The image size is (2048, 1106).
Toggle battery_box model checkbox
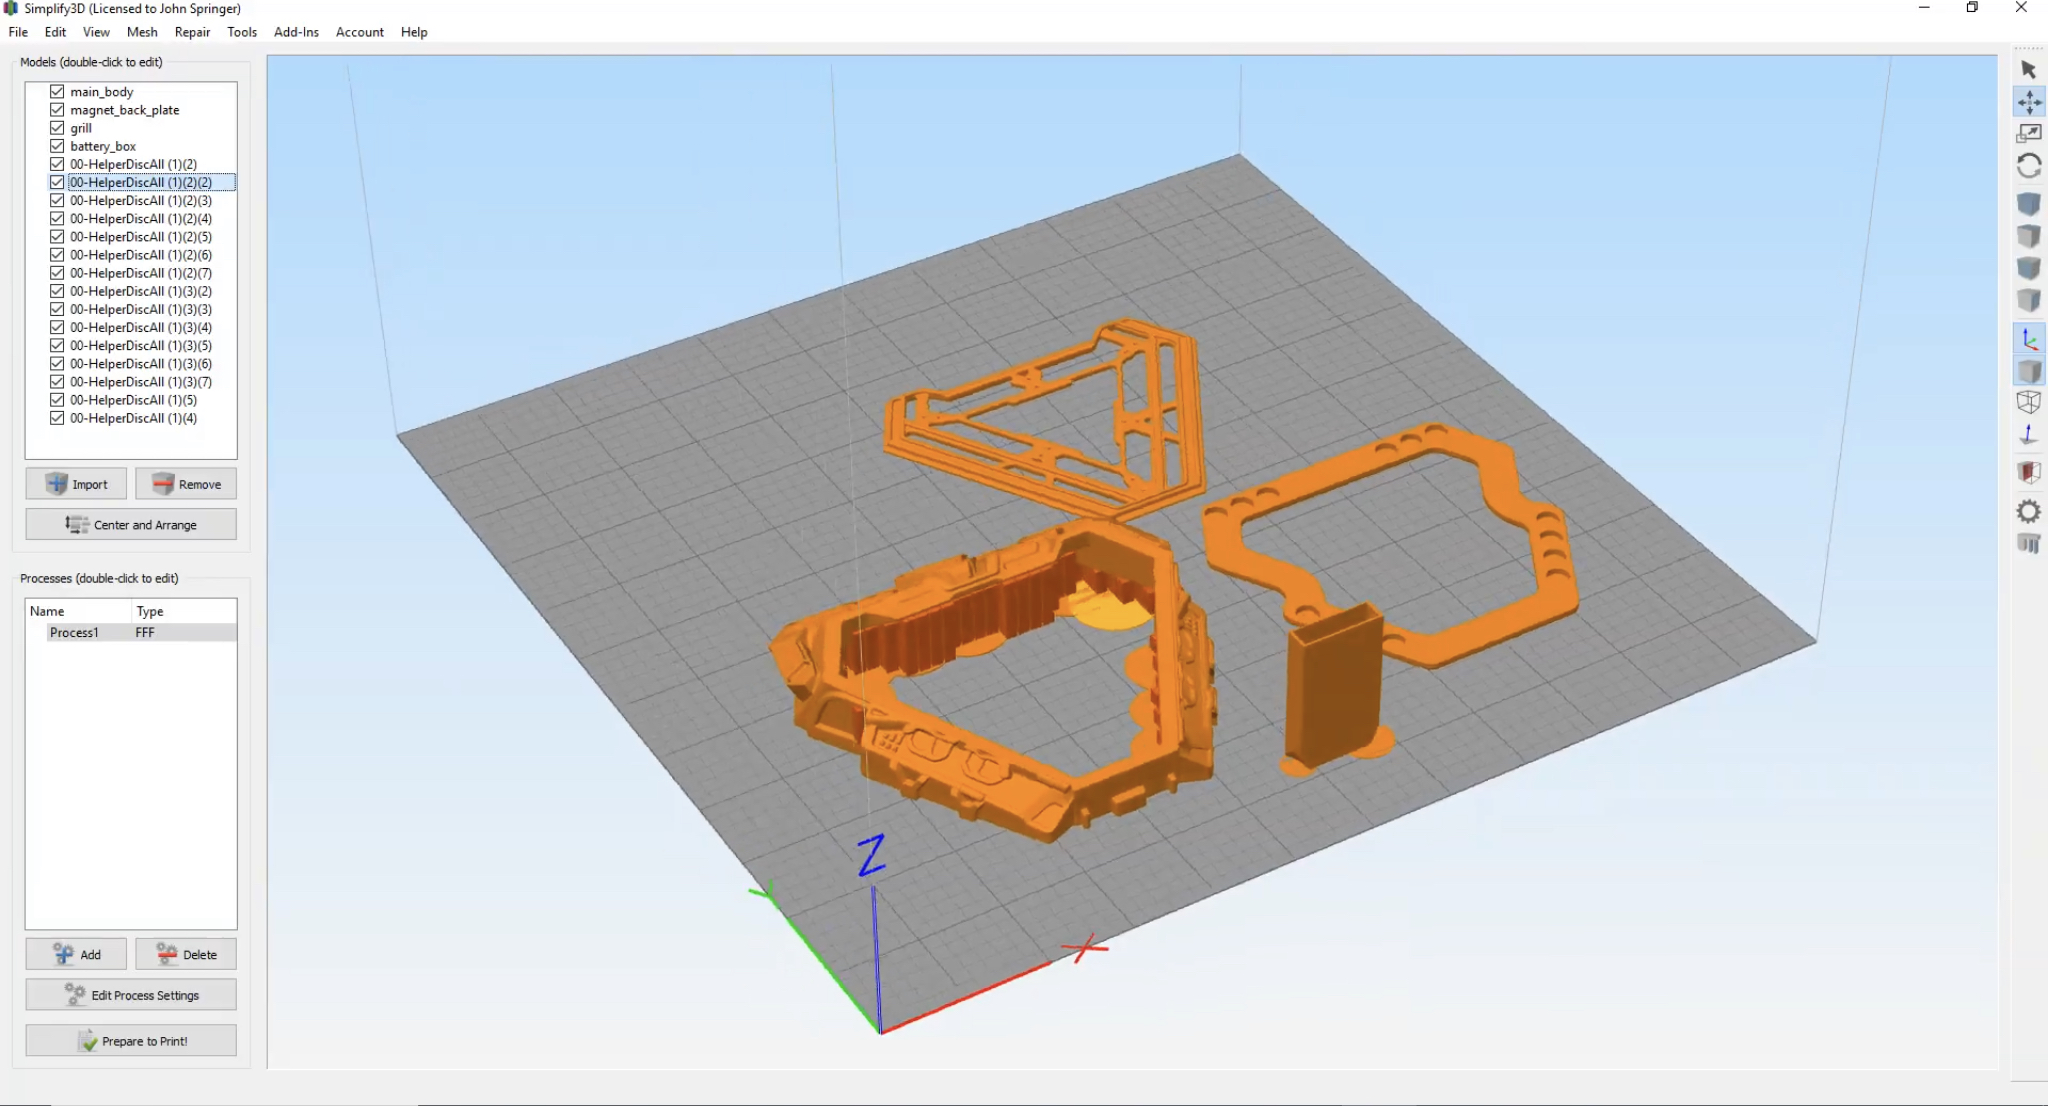pyautogui.click(x=57, y=146)
